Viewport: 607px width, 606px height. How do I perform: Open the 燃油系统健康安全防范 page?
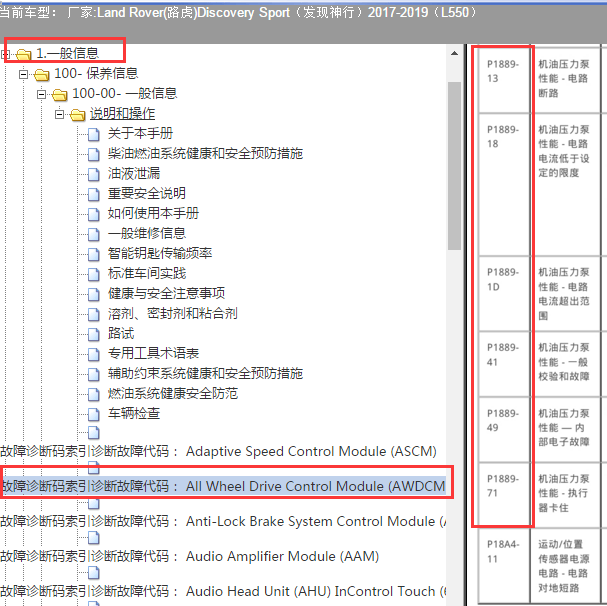coord(173,393)
